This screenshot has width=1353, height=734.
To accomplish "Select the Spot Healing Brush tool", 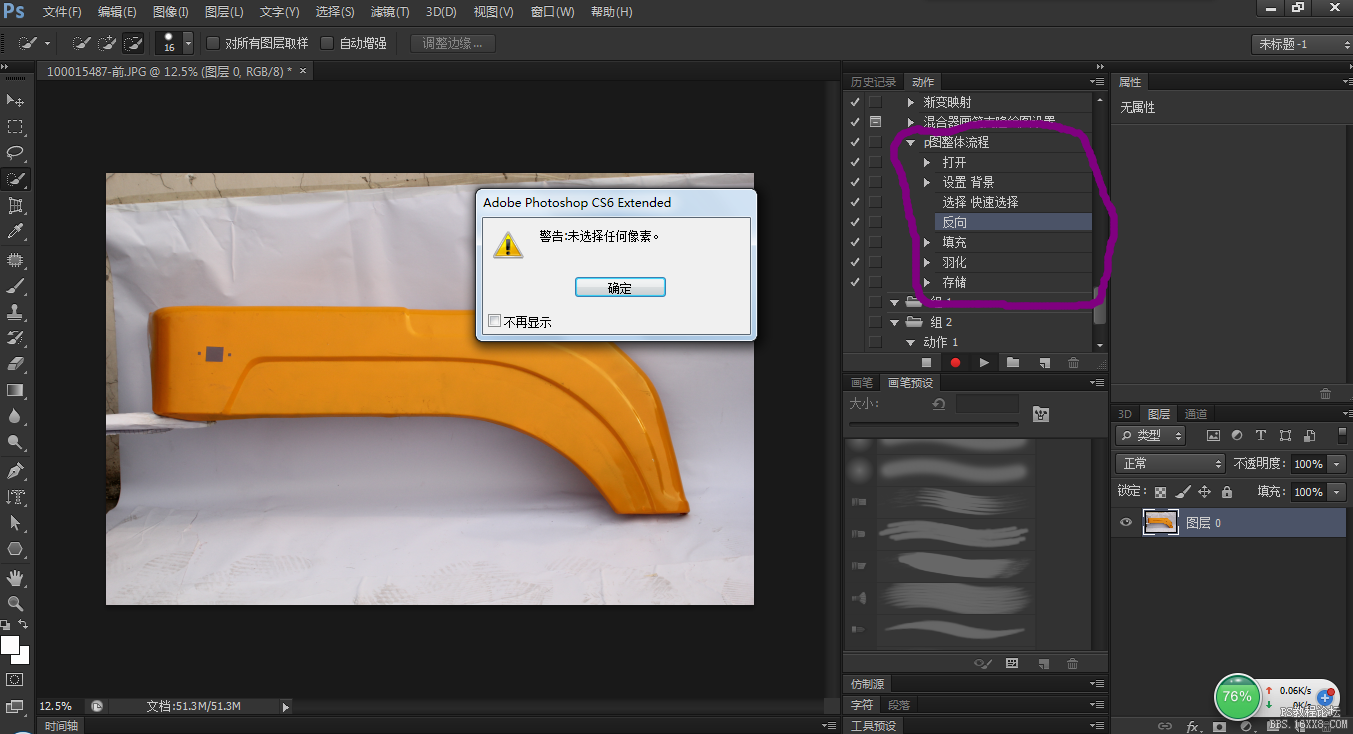I will click(15, 260).
